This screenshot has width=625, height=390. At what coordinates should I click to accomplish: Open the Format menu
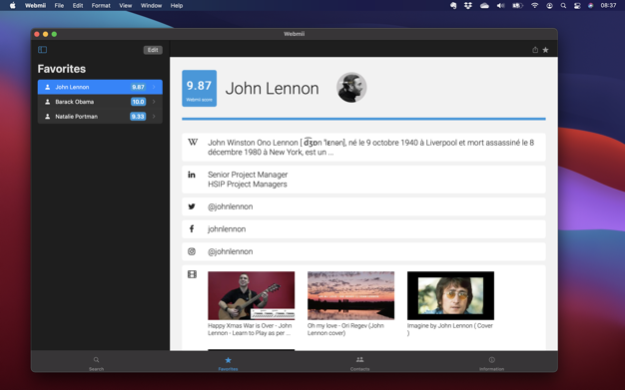(101, 6)
